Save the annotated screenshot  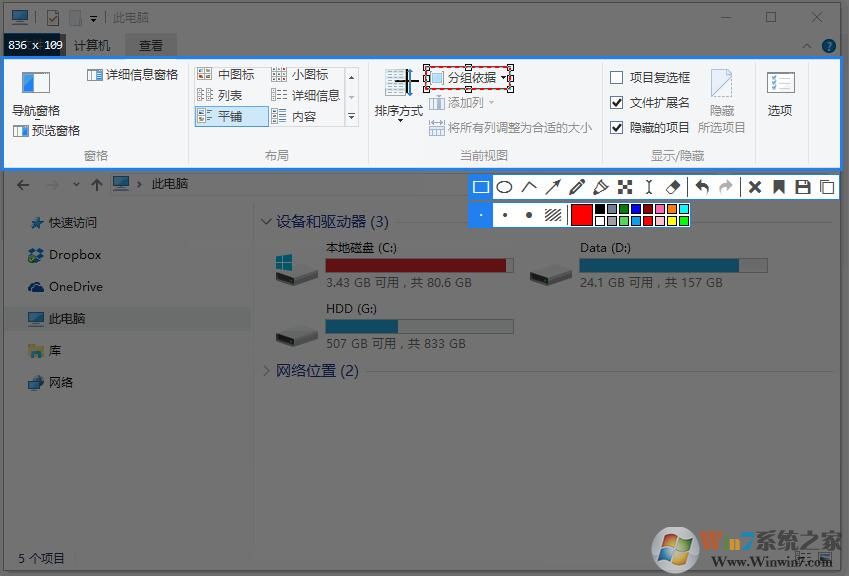[x=802, y=187]
